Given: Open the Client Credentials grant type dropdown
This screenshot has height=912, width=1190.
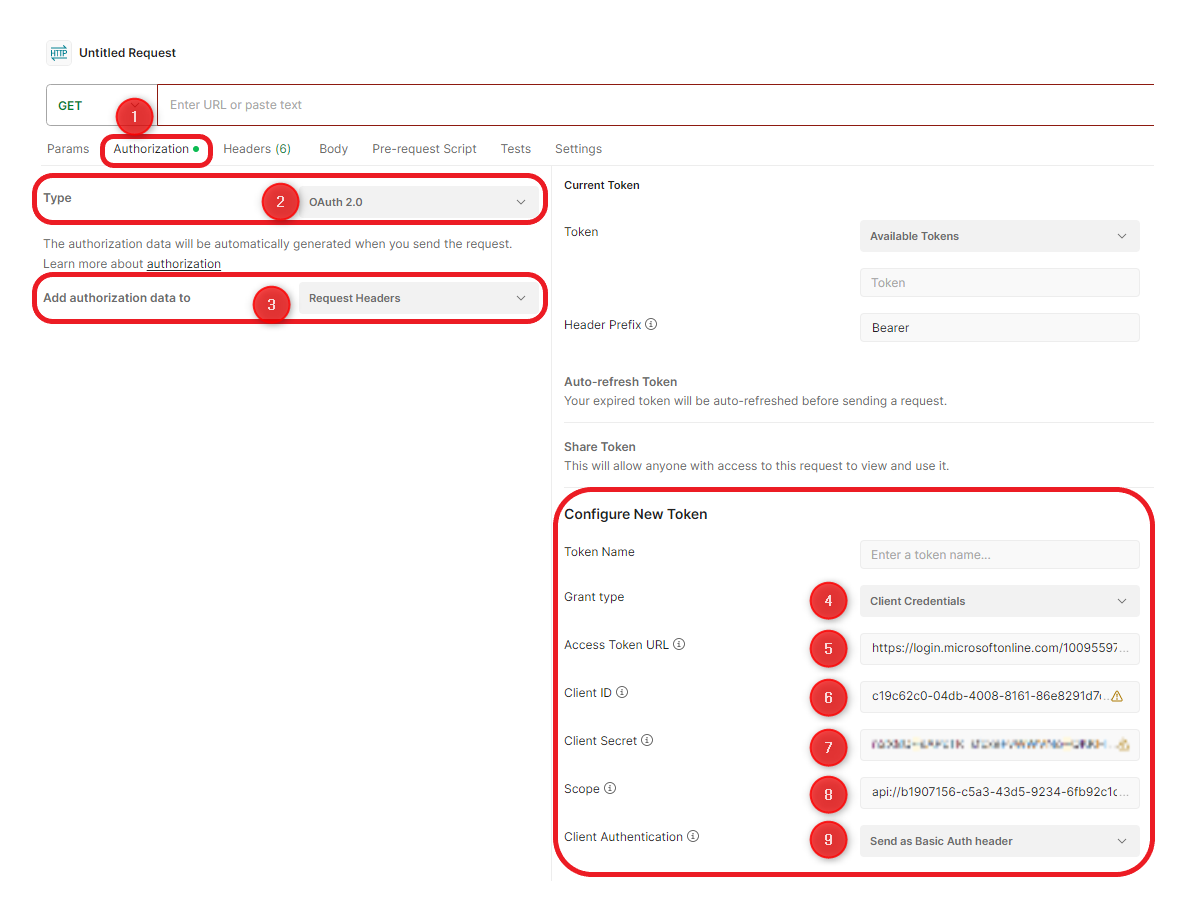Looking at the screenshot, I should (999, 601).
